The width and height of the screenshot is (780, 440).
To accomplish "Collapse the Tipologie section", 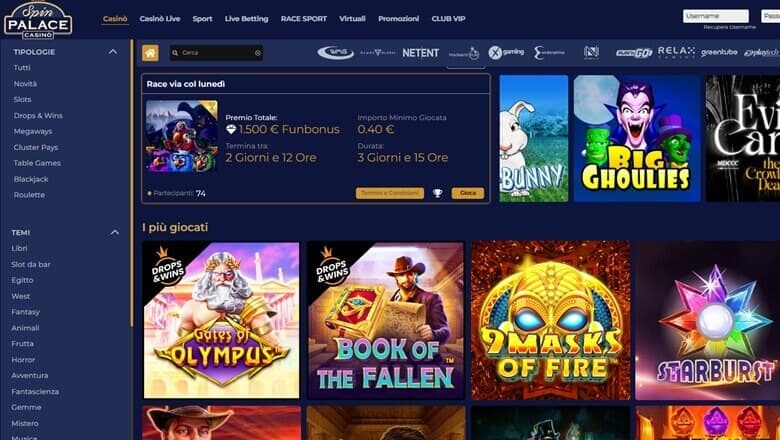I will coord(113,52).
